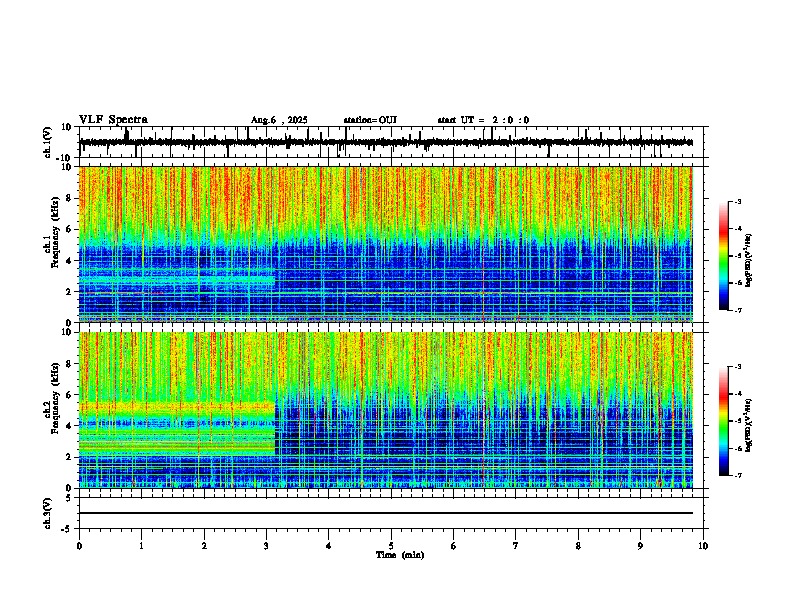792x612 pixels.
Task: Click the time axis tick label "4"
Action: pyautogui.click(x=328, y=546)
